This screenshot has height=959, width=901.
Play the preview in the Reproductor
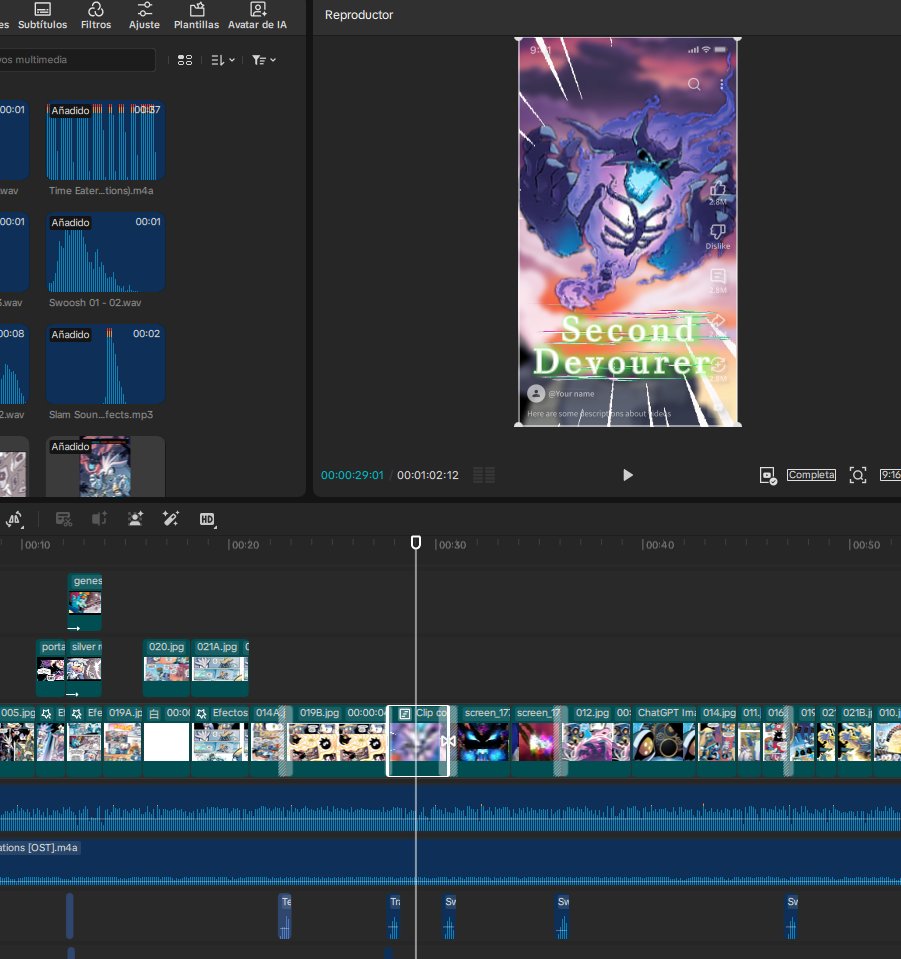click(x=628, y=475)
